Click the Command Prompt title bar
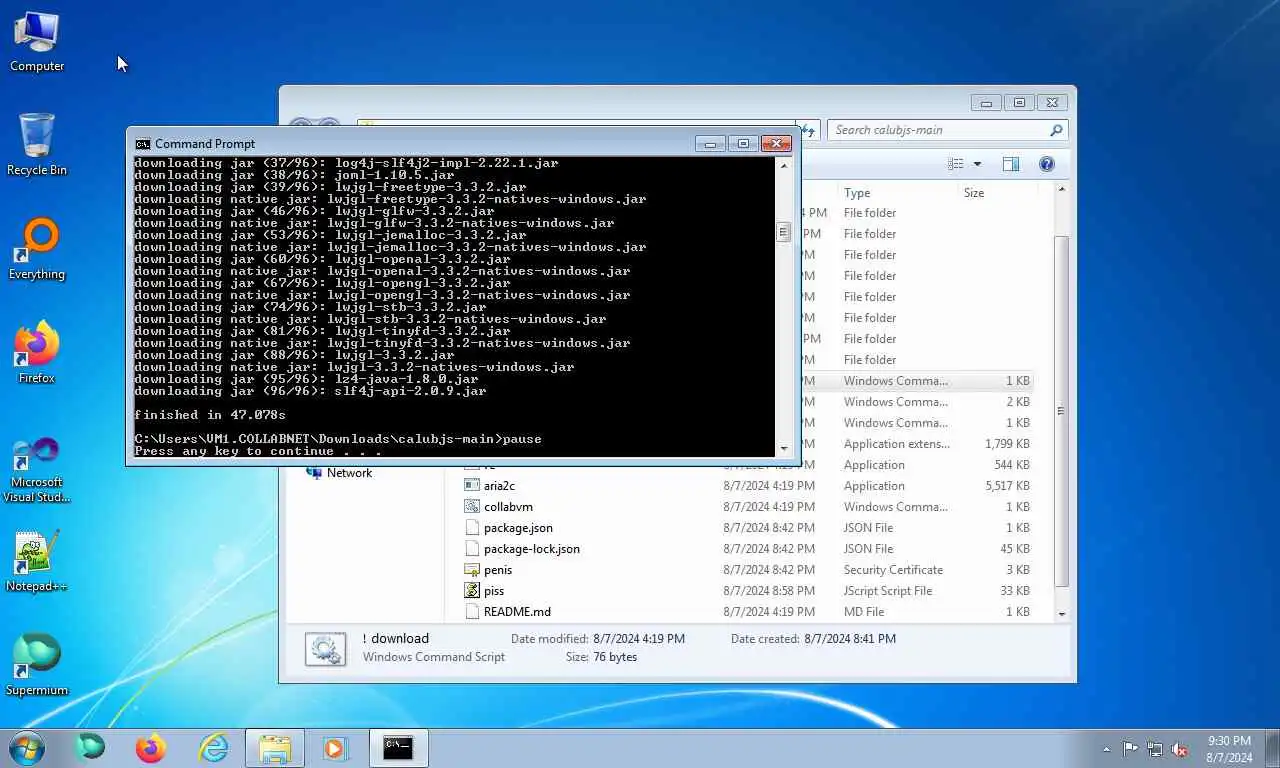 (x=413, y=144)
